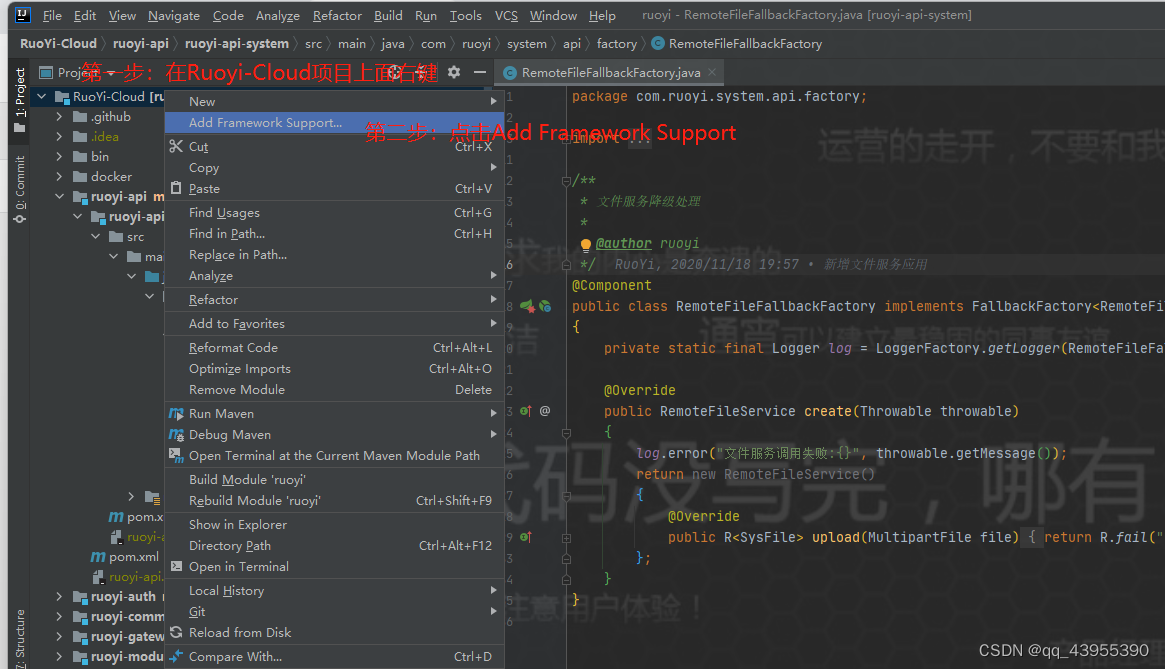Click the yellow intention bulb in editor gutter
The image size is (1165, 669).
[x=585, y=245]
